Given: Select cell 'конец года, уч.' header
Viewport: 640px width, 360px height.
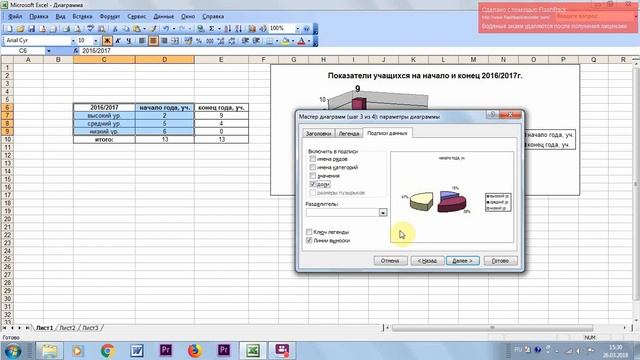Looking at the screenshot, I should point(221,107).
